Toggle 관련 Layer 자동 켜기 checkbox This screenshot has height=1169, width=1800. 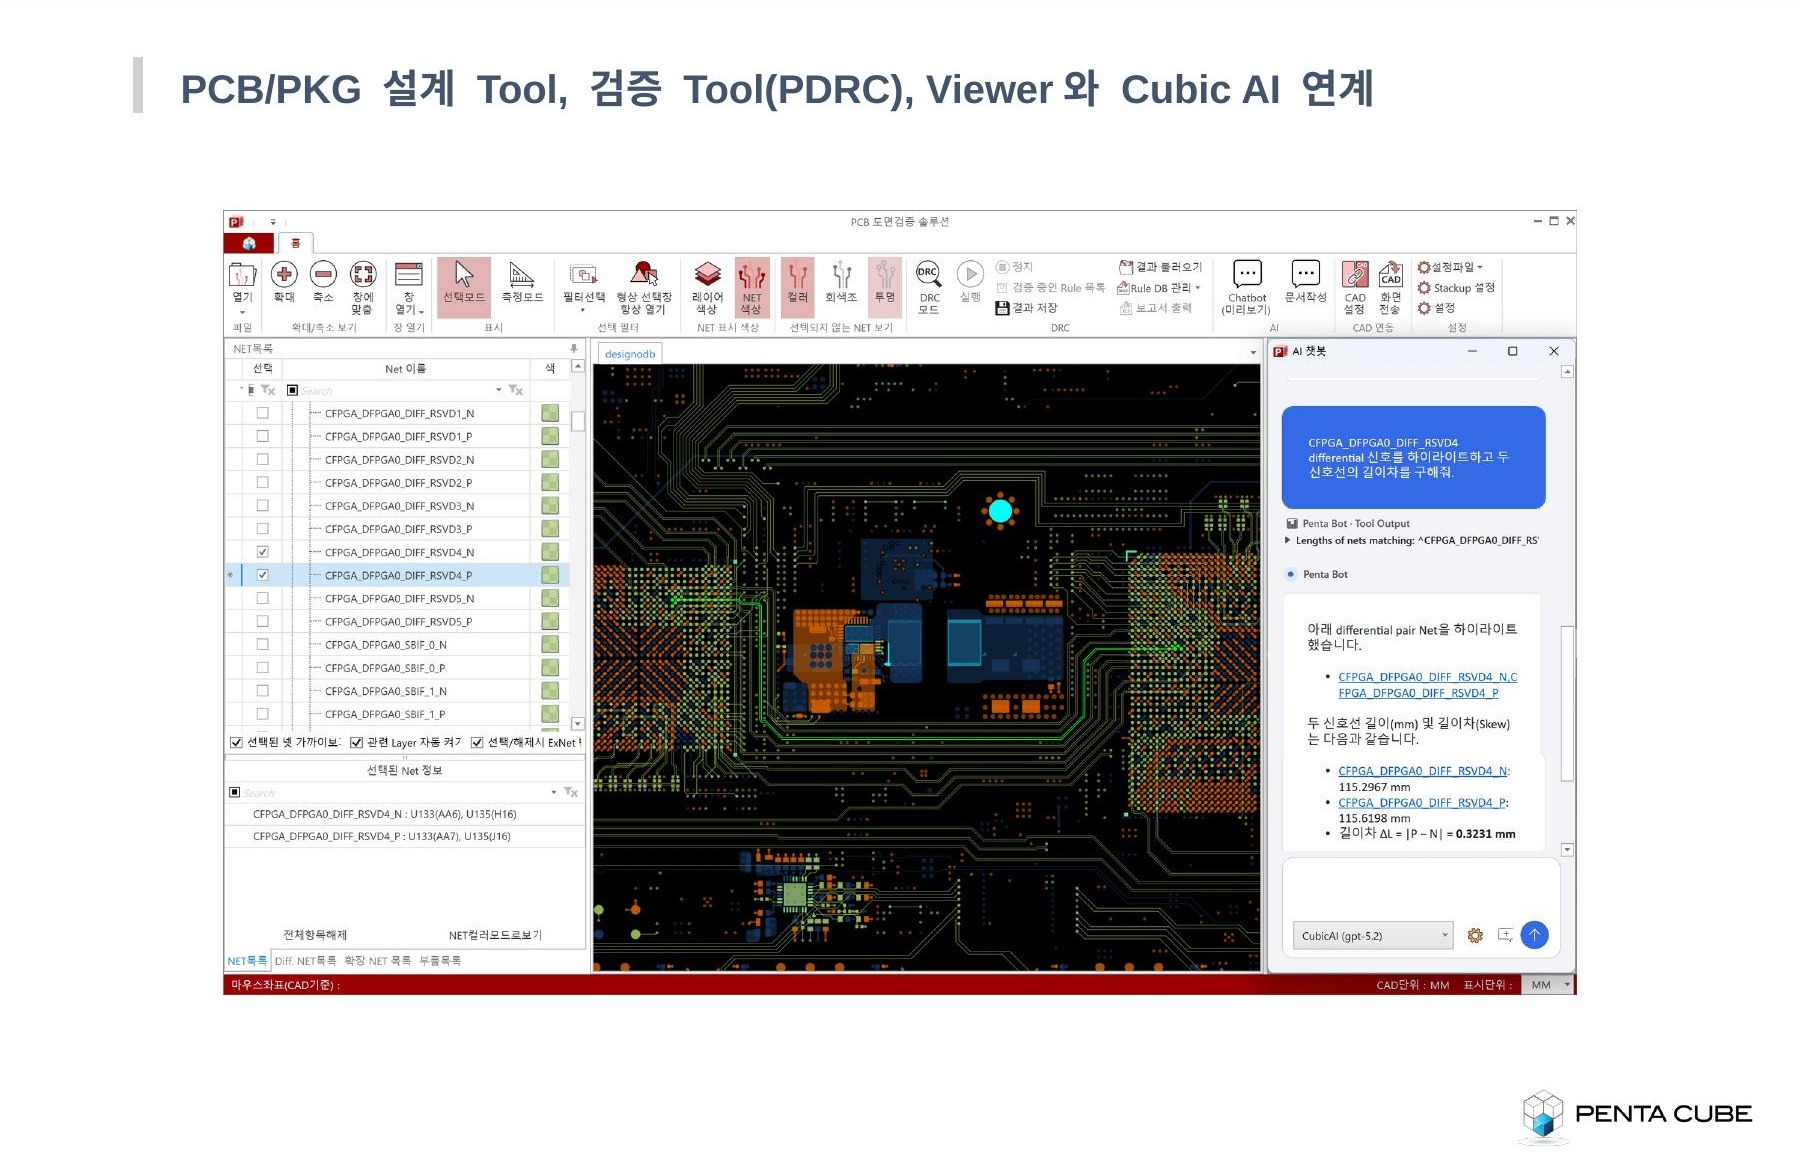click(356, 742)
